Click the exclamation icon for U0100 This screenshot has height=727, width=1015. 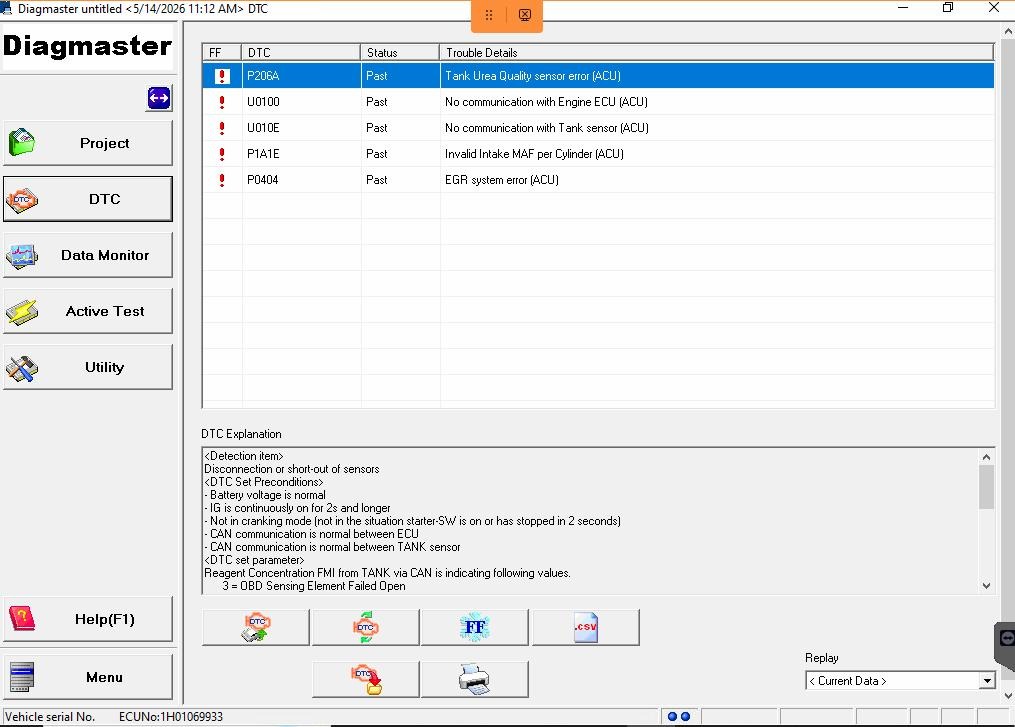coord(222,102)
